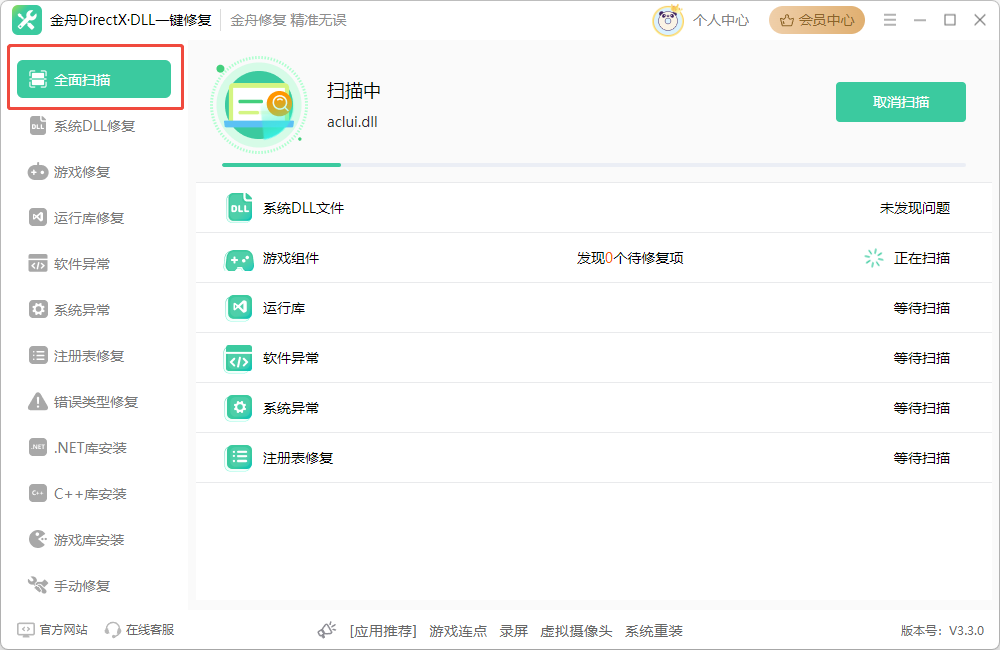Contact 在线客服 support link
The width and height of the screenshot is (1000, 650).
pyautogui.click(x=140, y=630)
